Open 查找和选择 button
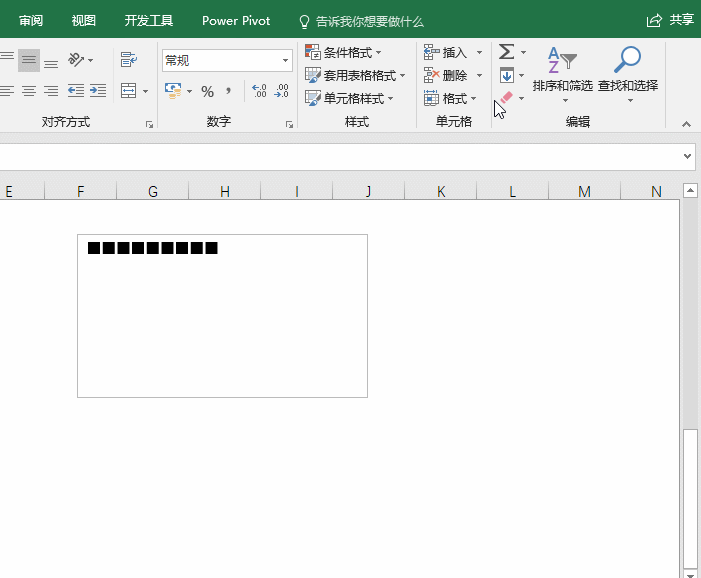 coord(628,75)
